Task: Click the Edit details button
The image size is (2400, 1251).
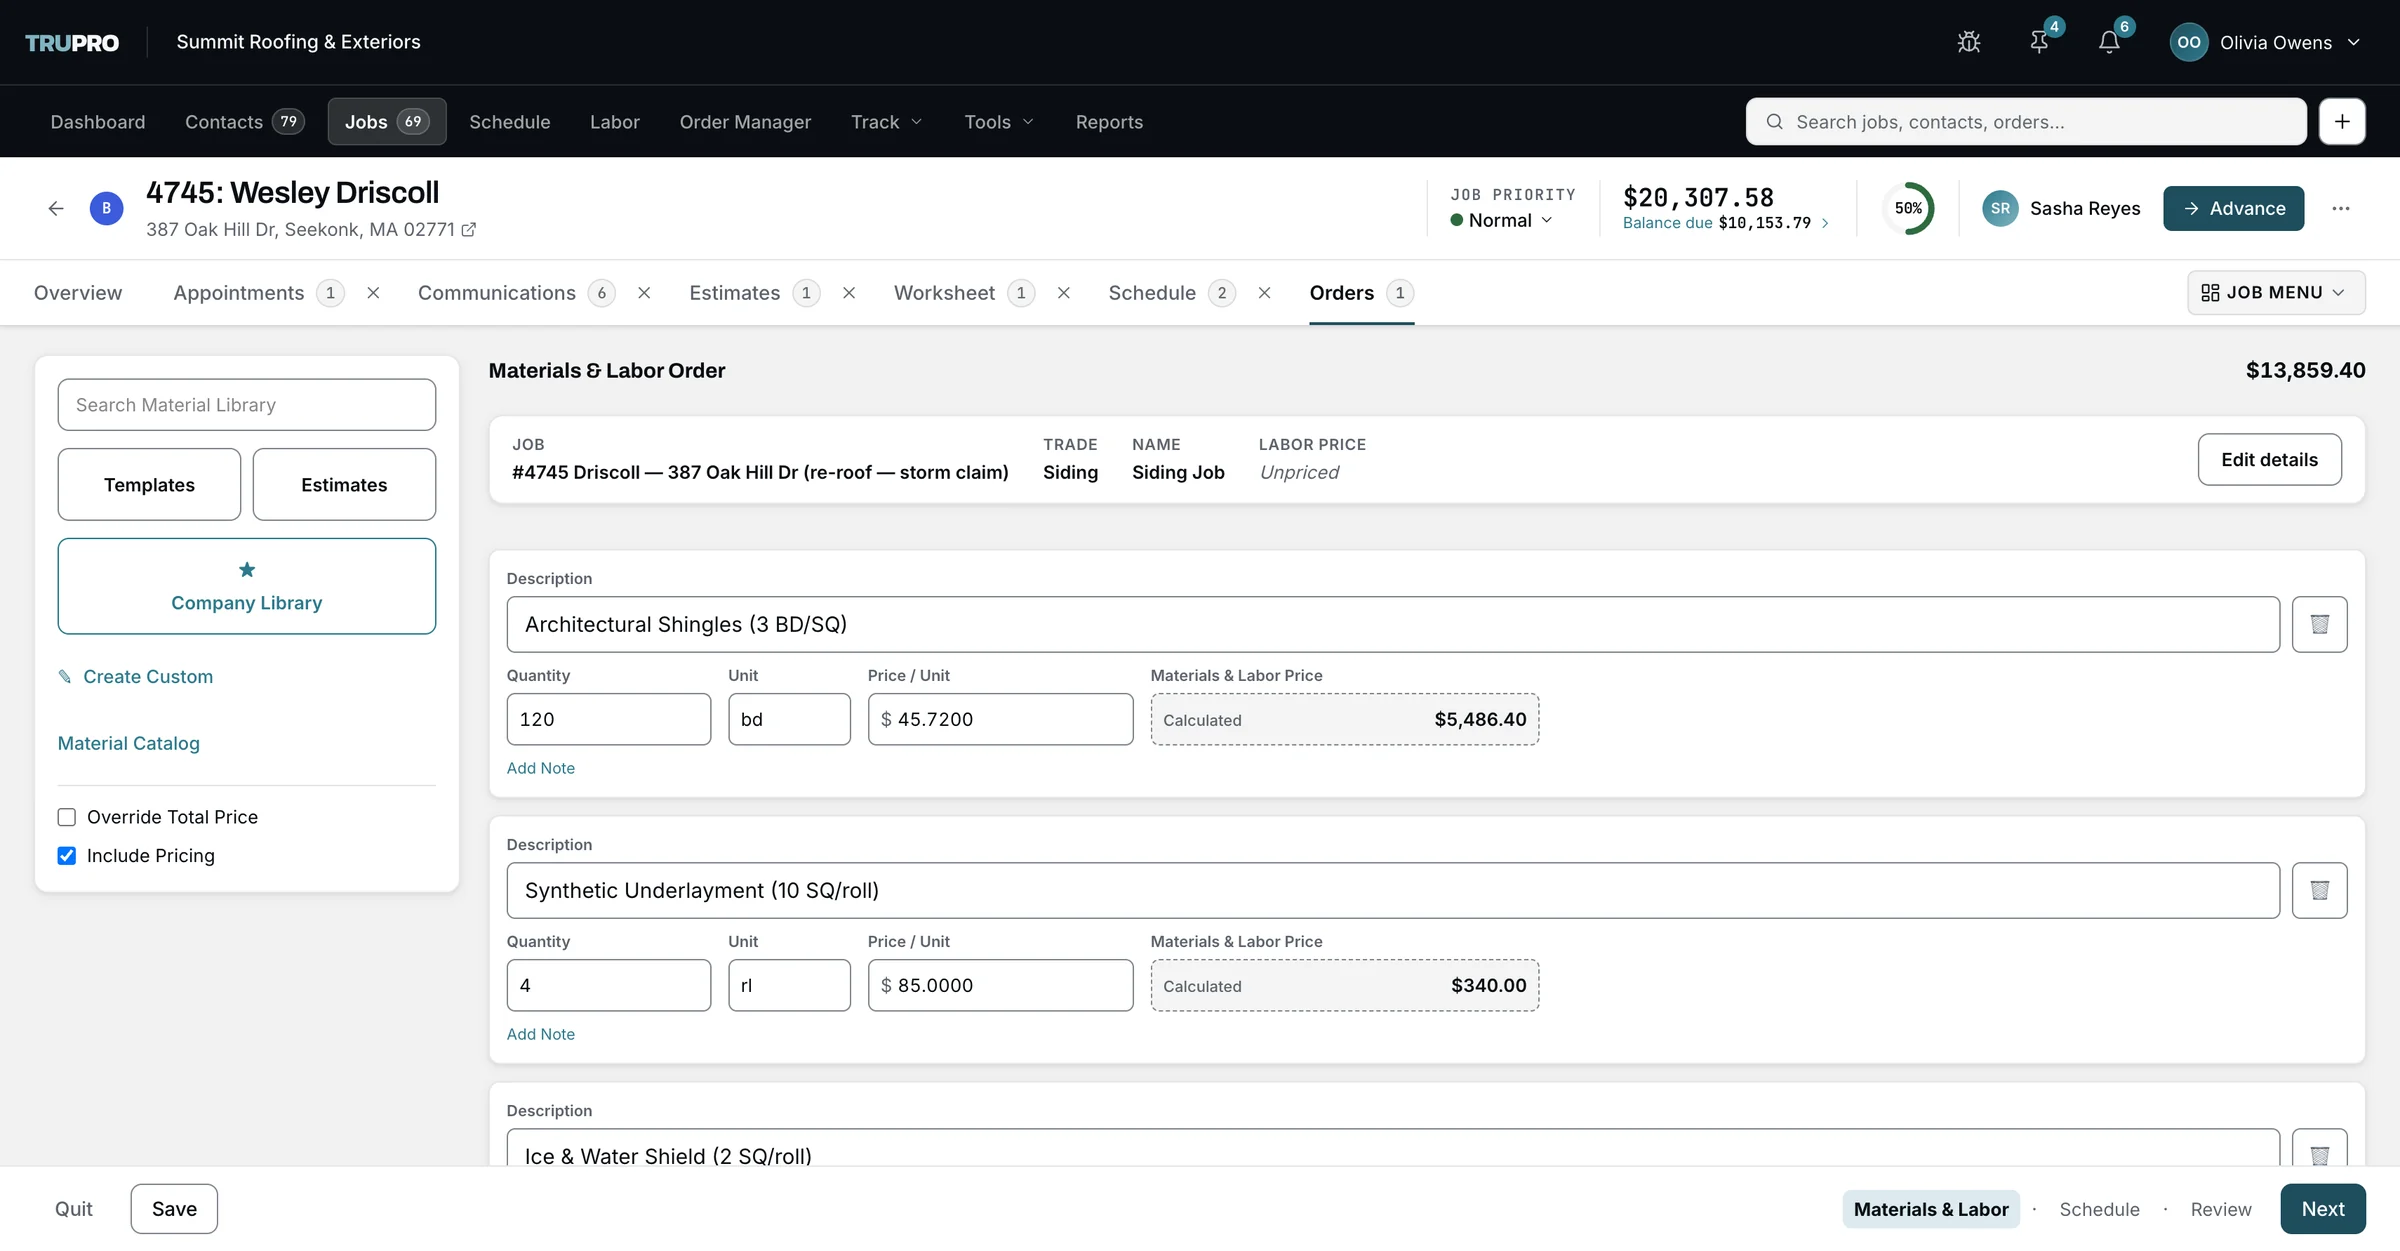Action: pos(2269,460)
